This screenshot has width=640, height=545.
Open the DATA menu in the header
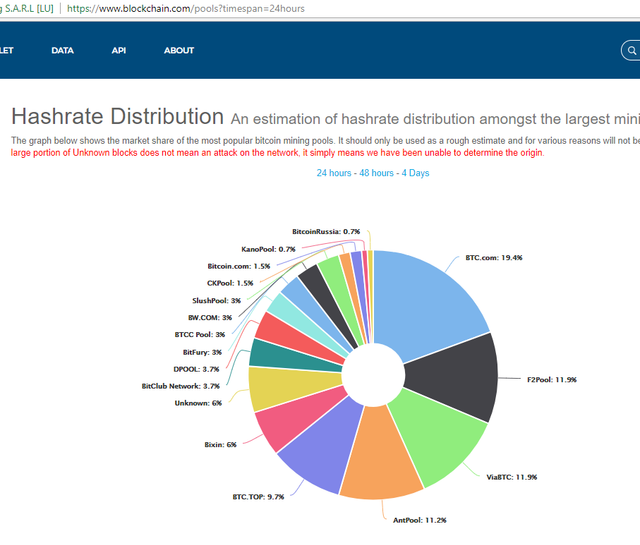(62, 51)
